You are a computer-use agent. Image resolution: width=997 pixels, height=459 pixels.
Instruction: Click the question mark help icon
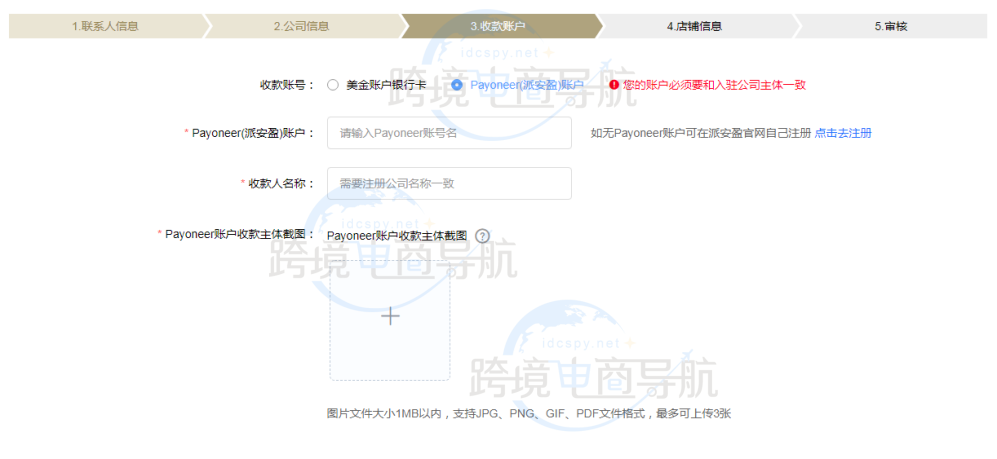[x=482, y=236]
